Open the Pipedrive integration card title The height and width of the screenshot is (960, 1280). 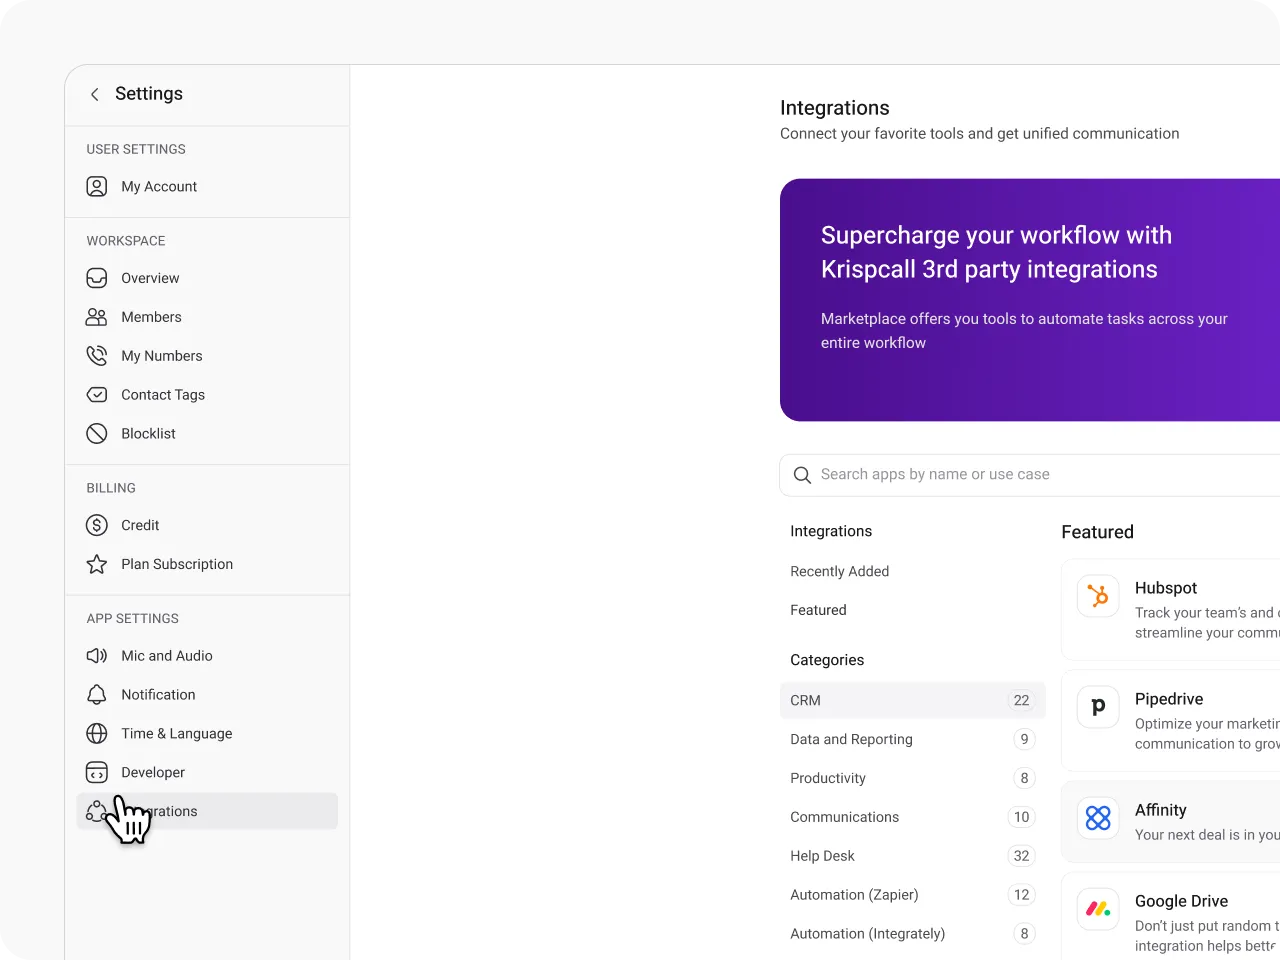click(x=1169, y=699)
